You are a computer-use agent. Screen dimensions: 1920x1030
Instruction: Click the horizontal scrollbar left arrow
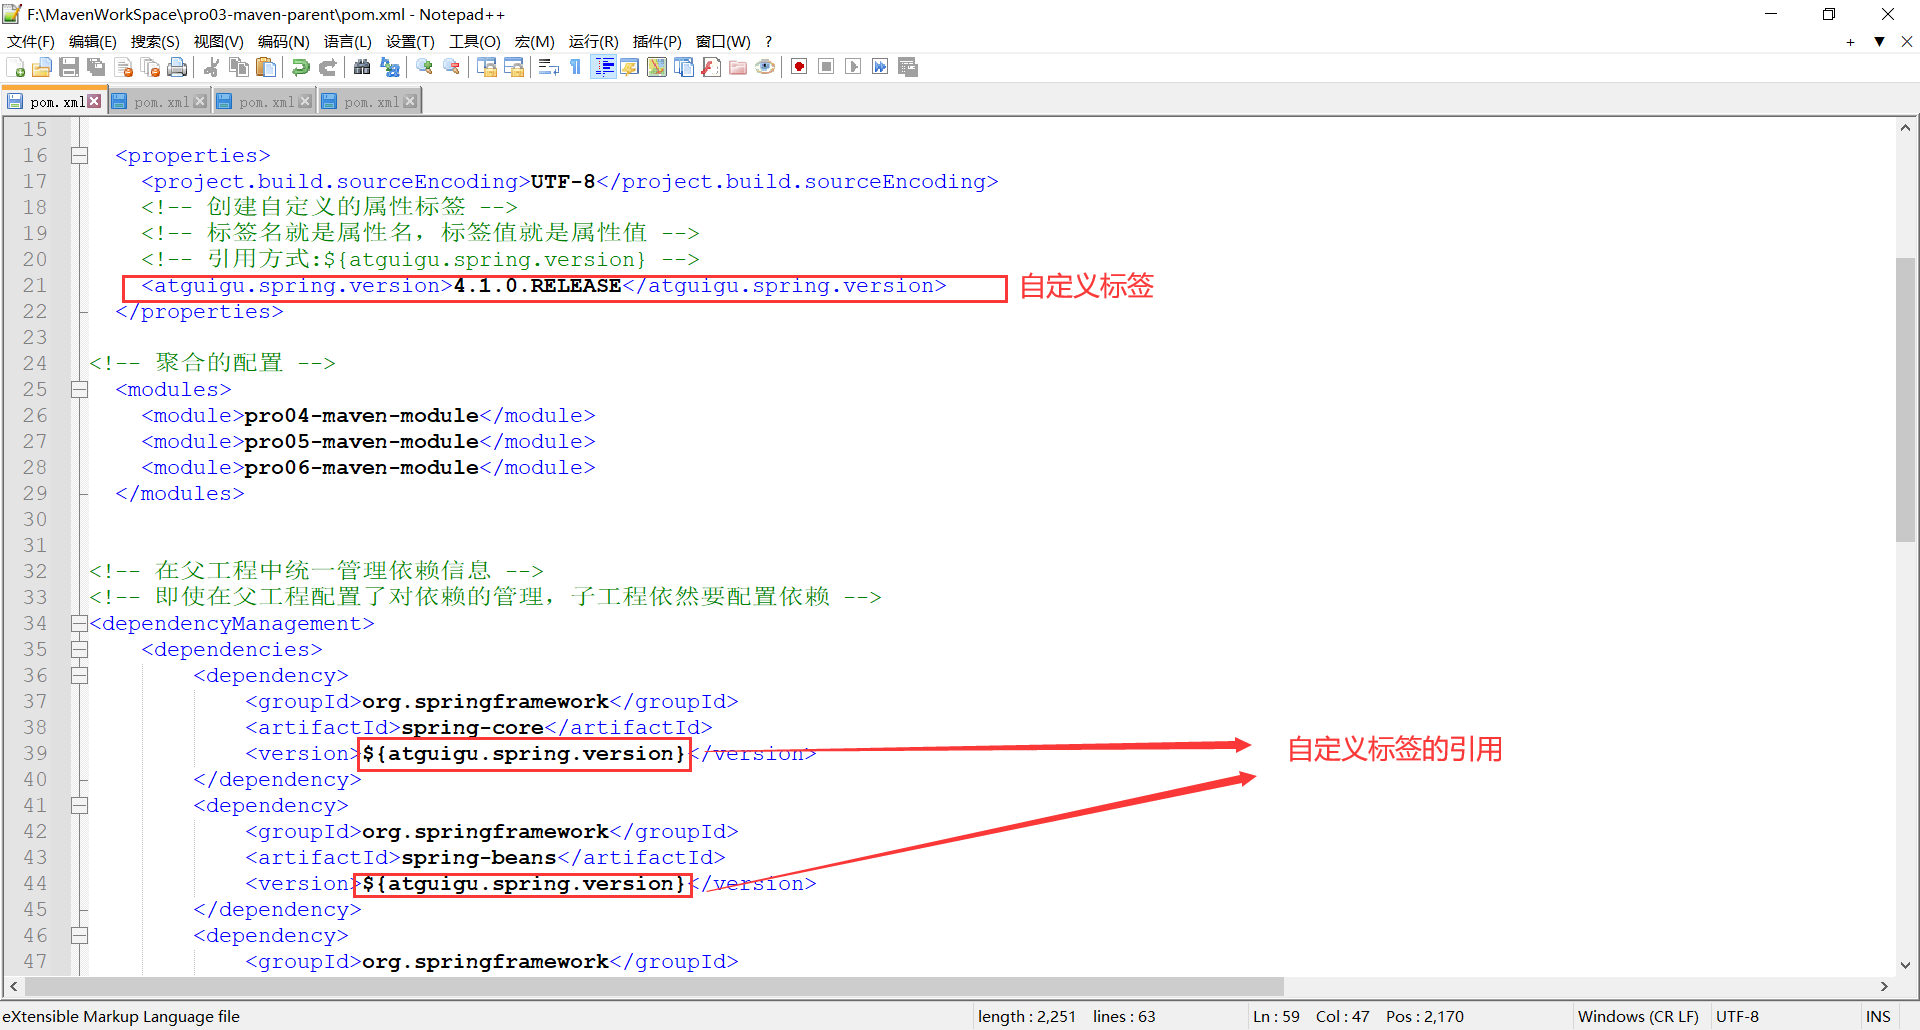pos(13,986)
